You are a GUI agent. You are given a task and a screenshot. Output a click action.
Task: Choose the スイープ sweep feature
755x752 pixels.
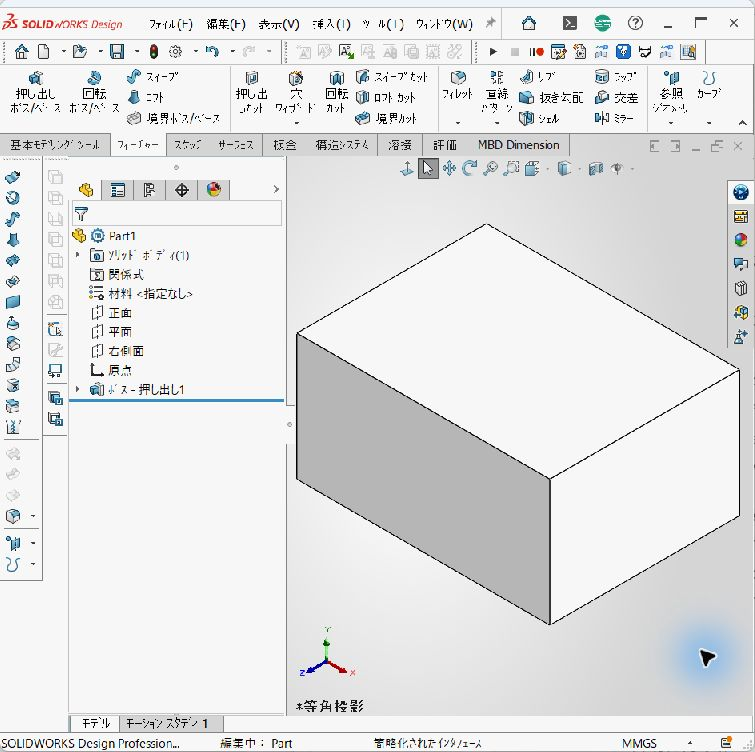(x=152, y=77)
